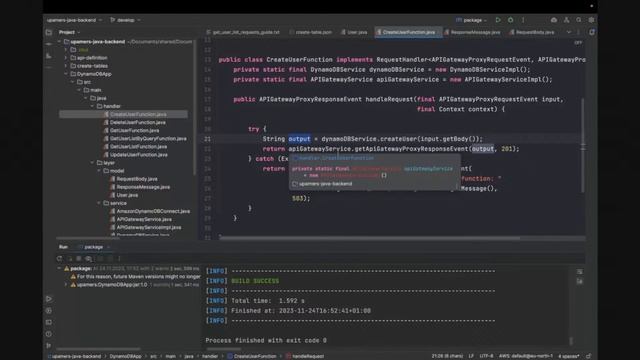Collapse the package run result node
This screenshot has height=360, width=640.
click(60, 268)
